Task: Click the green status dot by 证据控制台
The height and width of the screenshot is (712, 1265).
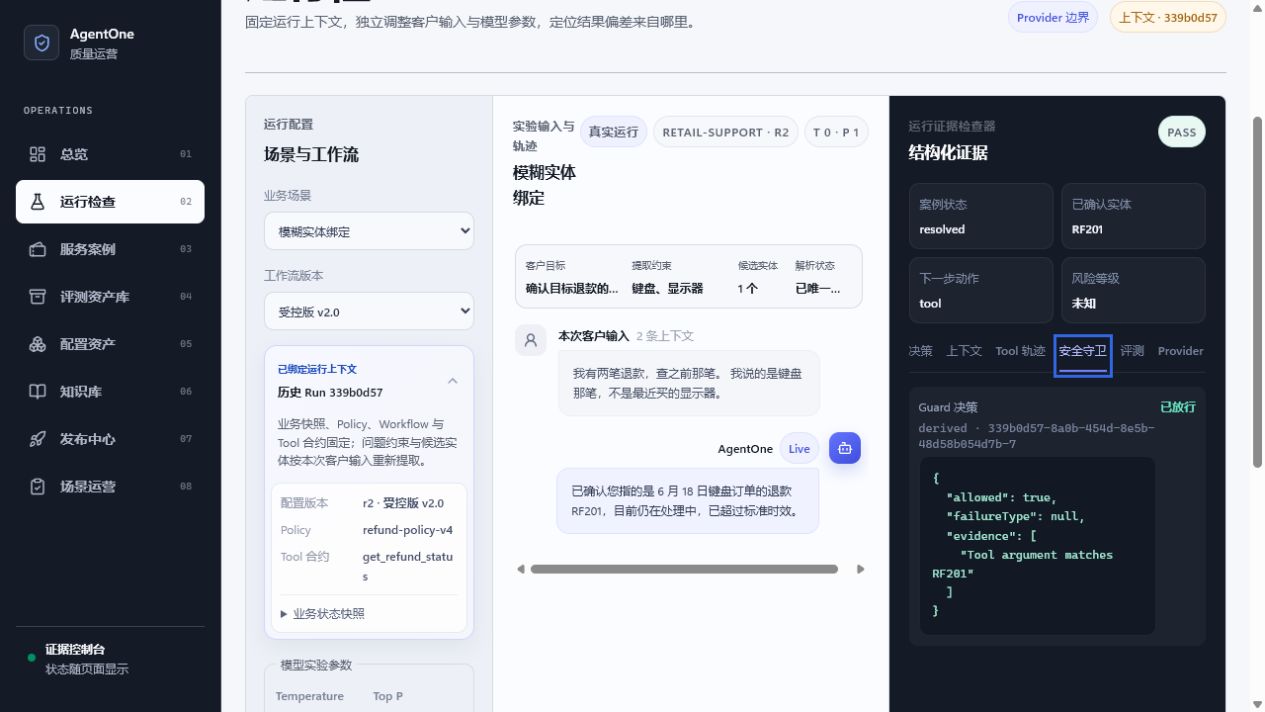Action: [32, 658]
